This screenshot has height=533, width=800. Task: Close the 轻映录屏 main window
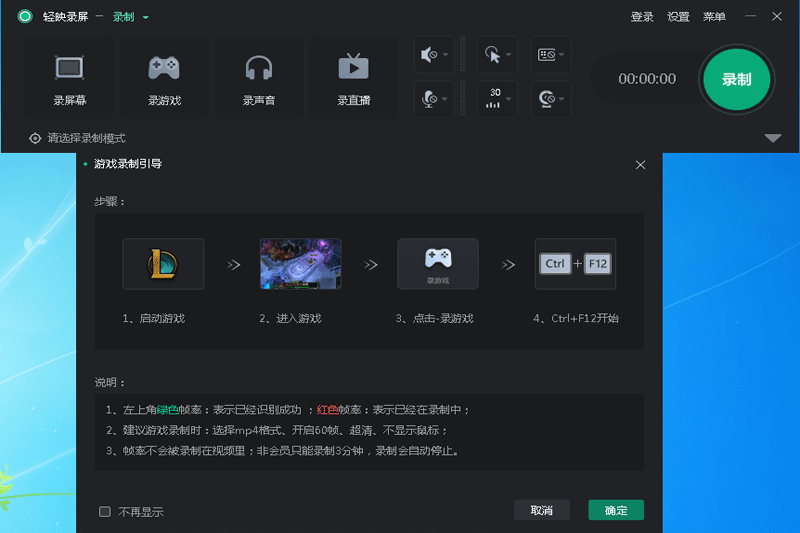777,16
